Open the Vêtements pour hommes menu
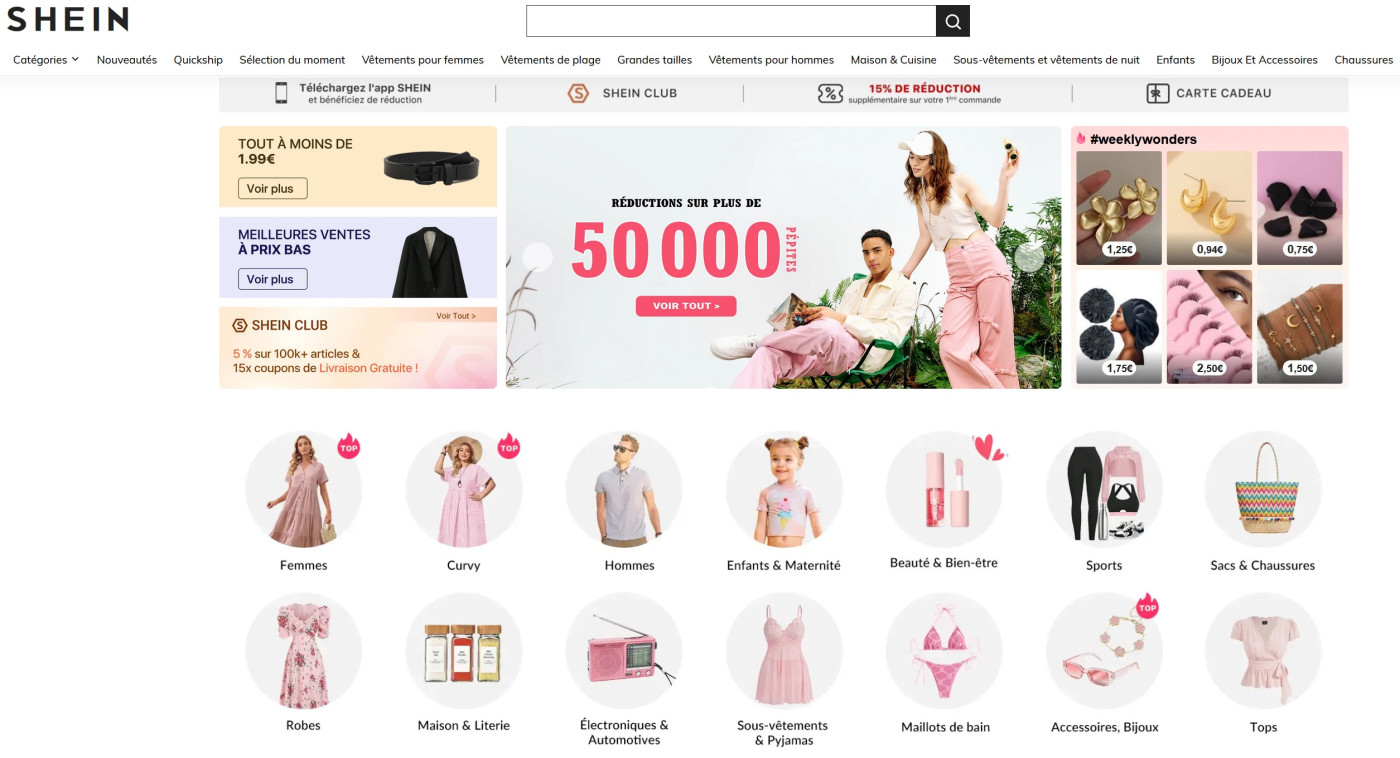 pyautogui.click(x=770, y=59)
